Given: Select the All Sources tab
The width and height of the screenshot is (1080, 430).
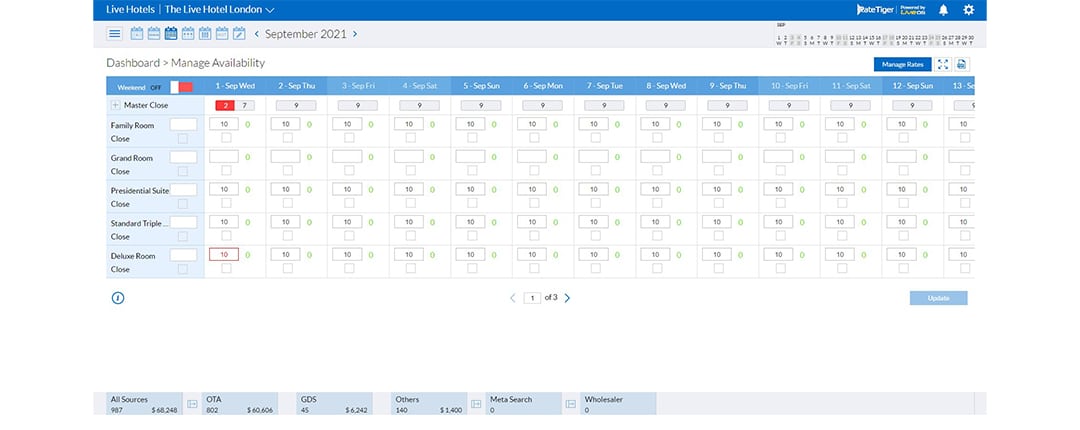Looking at the screenshot, I should pyautogui.click(x=143, y=403).
